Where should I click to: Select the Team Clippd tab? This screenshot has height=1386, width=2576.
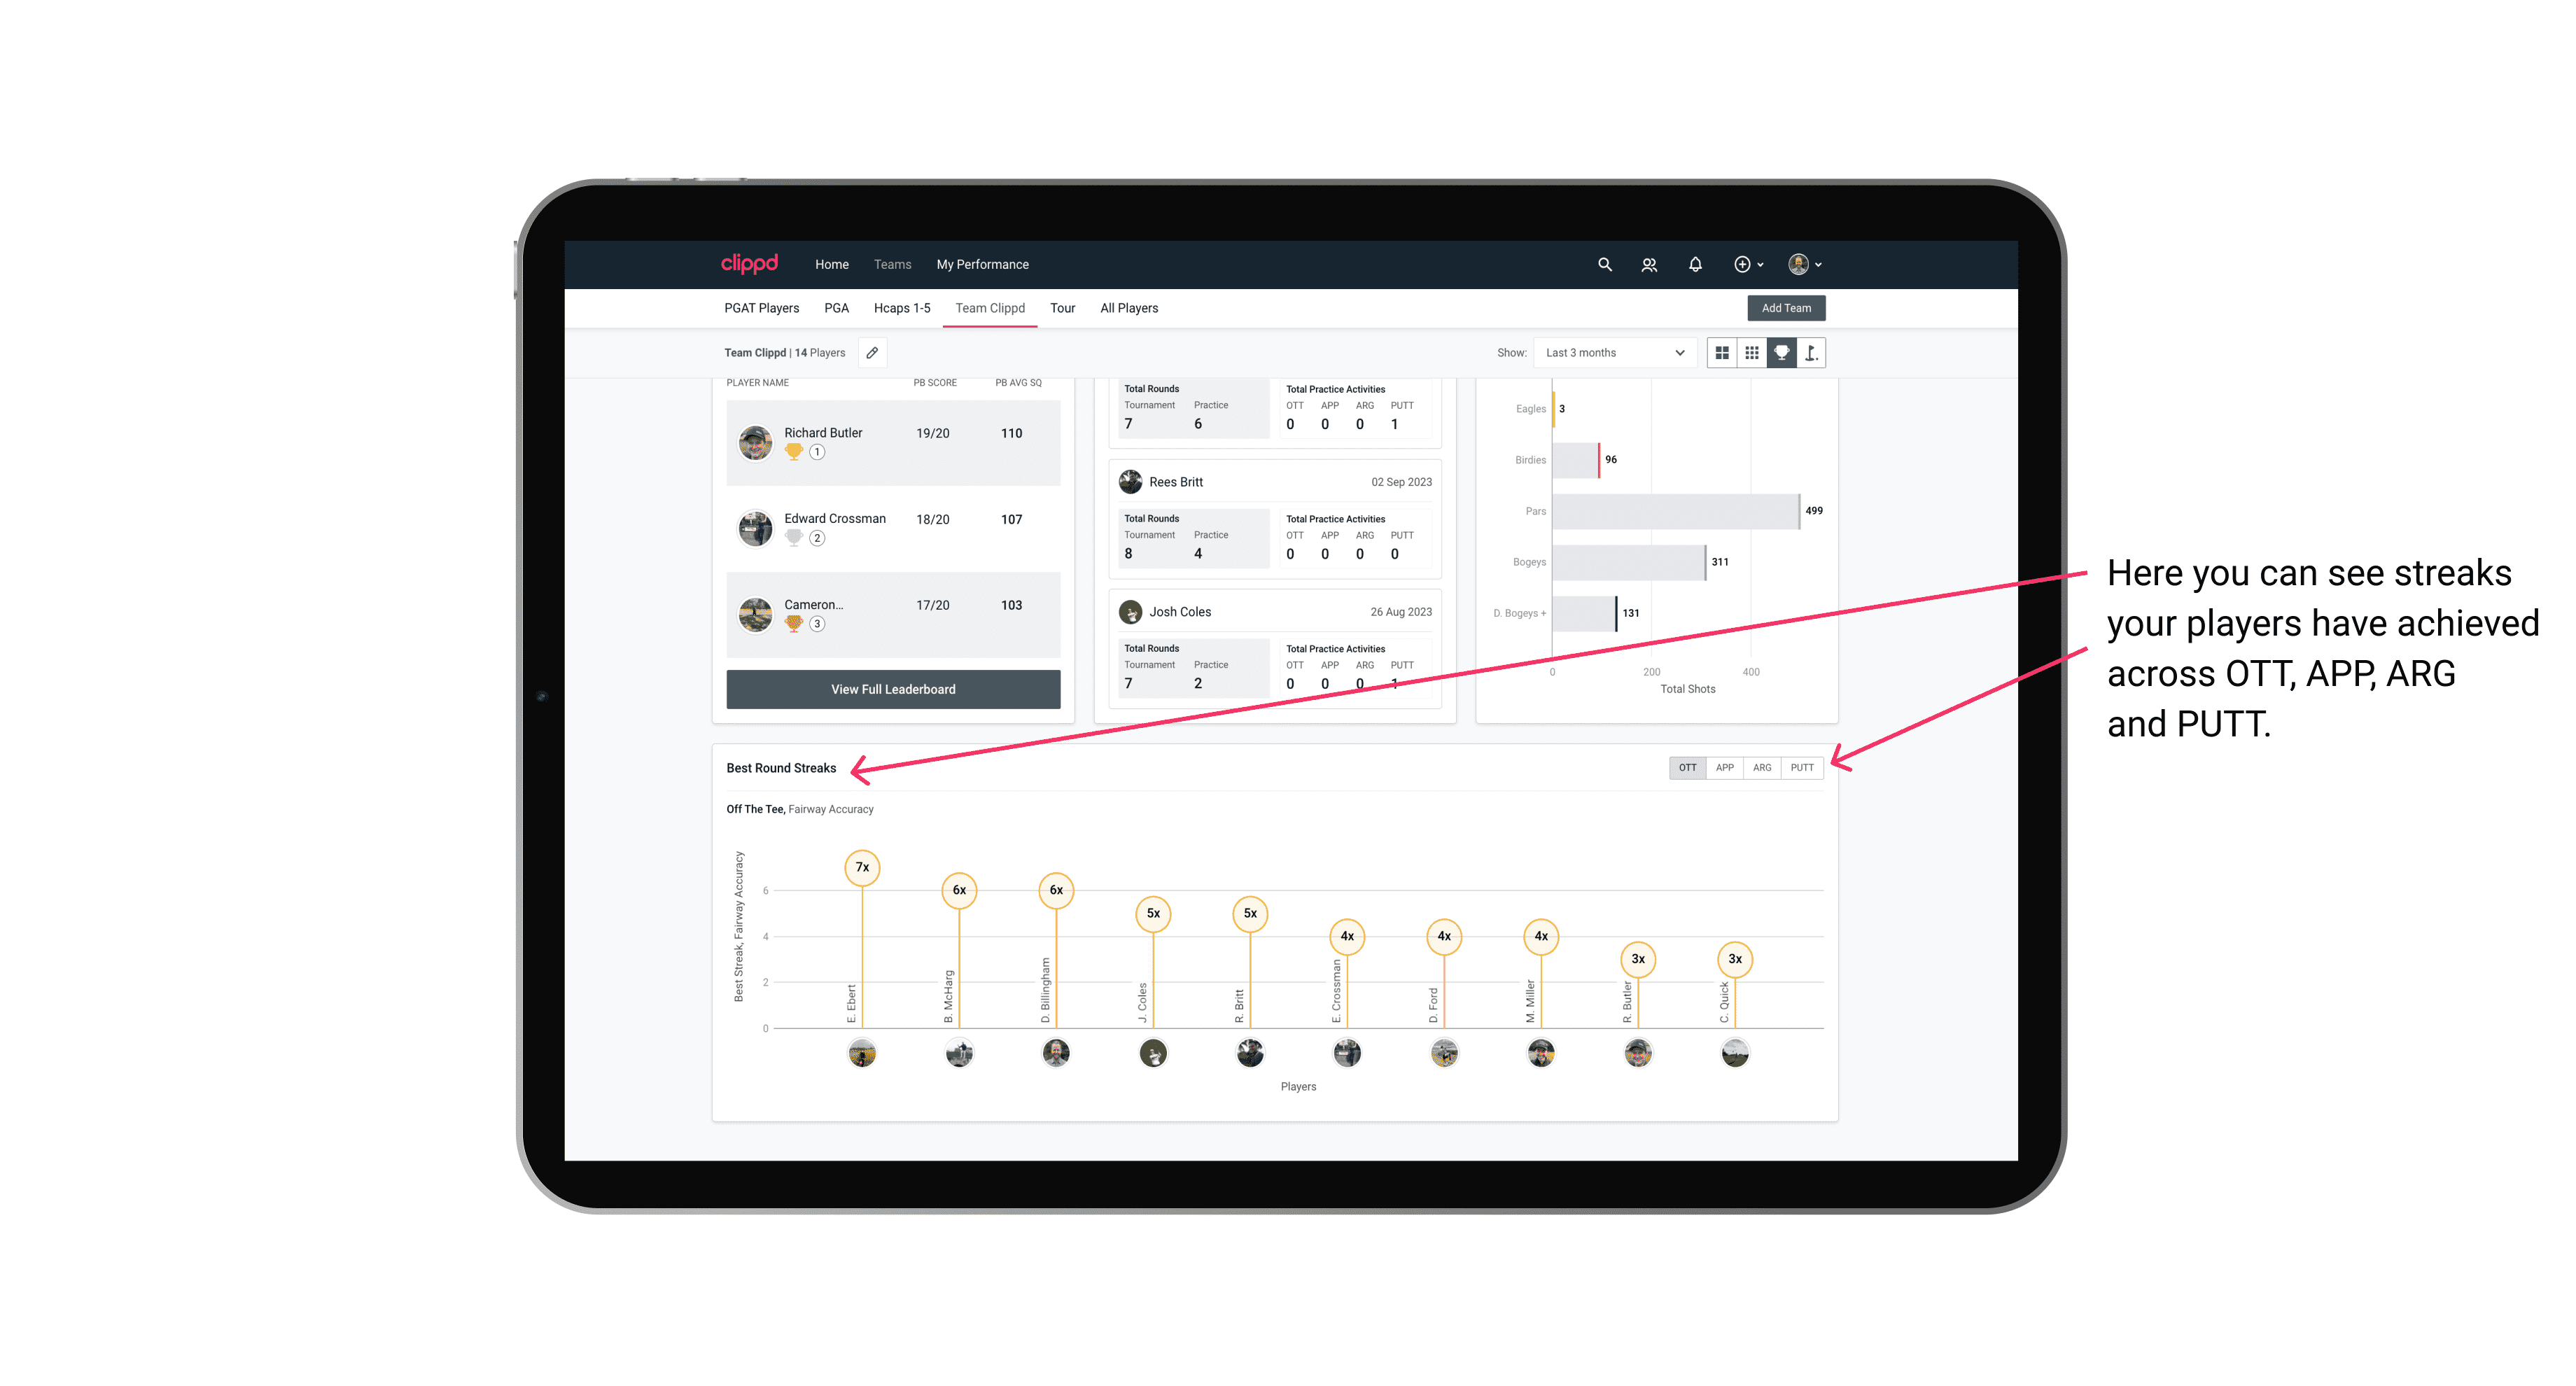coord(990,309)
